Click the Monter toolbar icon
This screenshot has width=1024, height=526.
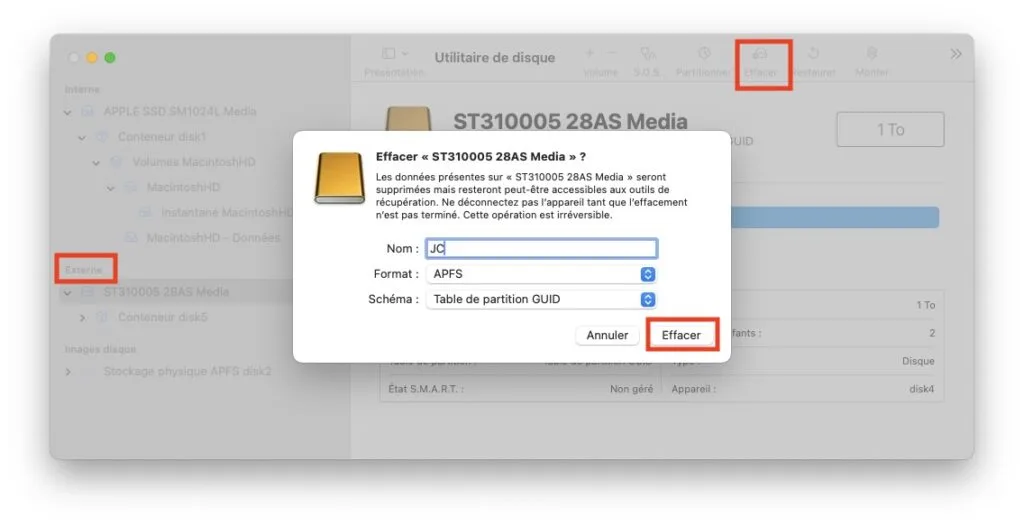[872, 54]
